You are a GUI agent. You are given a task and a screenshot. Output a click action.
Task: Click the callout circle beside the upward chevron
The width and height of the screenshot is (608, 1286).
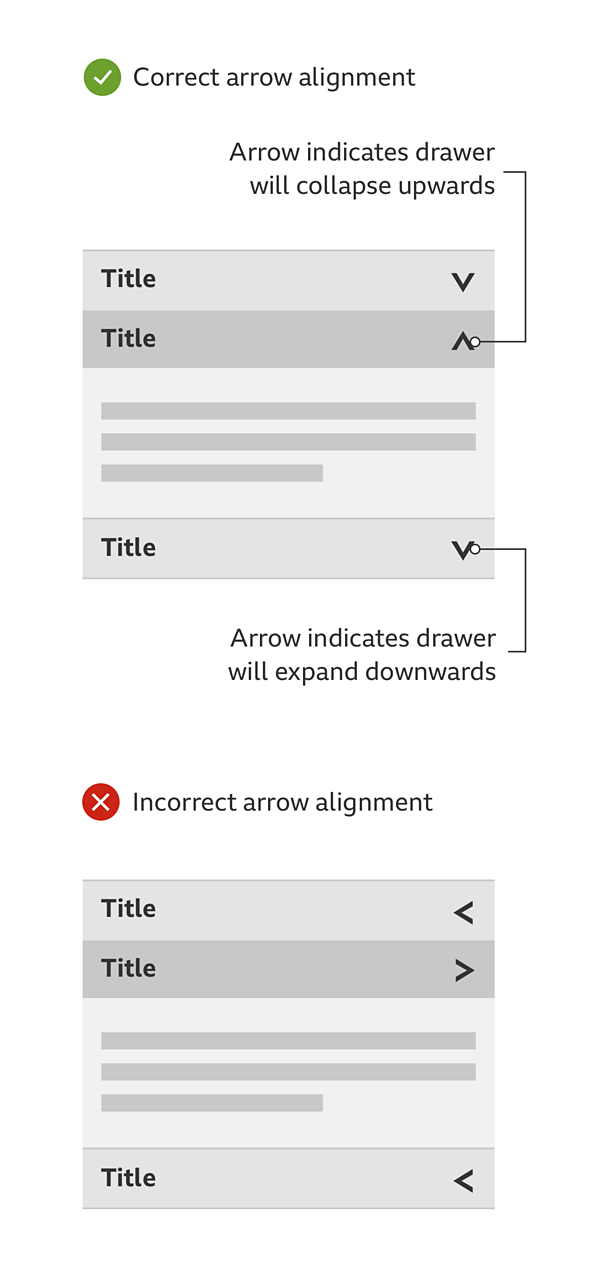coord(475,342)
